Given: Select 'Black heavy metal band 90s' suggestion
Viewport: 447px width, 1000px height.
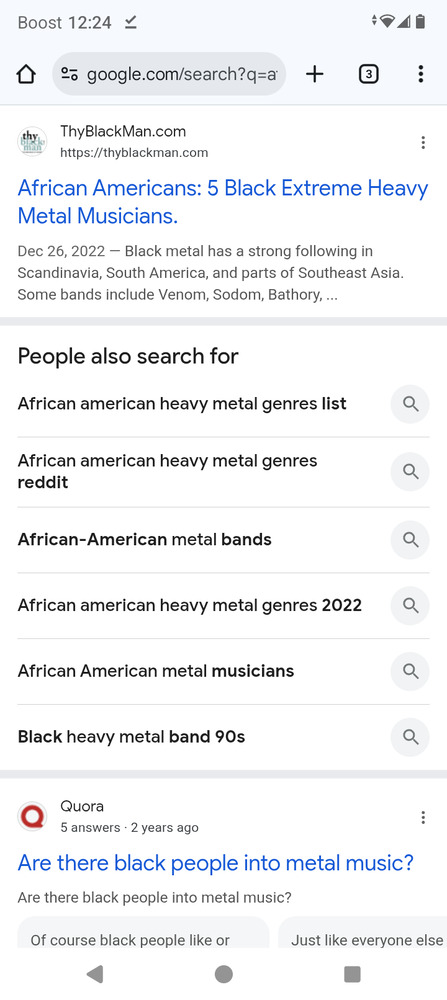Looking at the screenshot, I should (x=131, y=737).
